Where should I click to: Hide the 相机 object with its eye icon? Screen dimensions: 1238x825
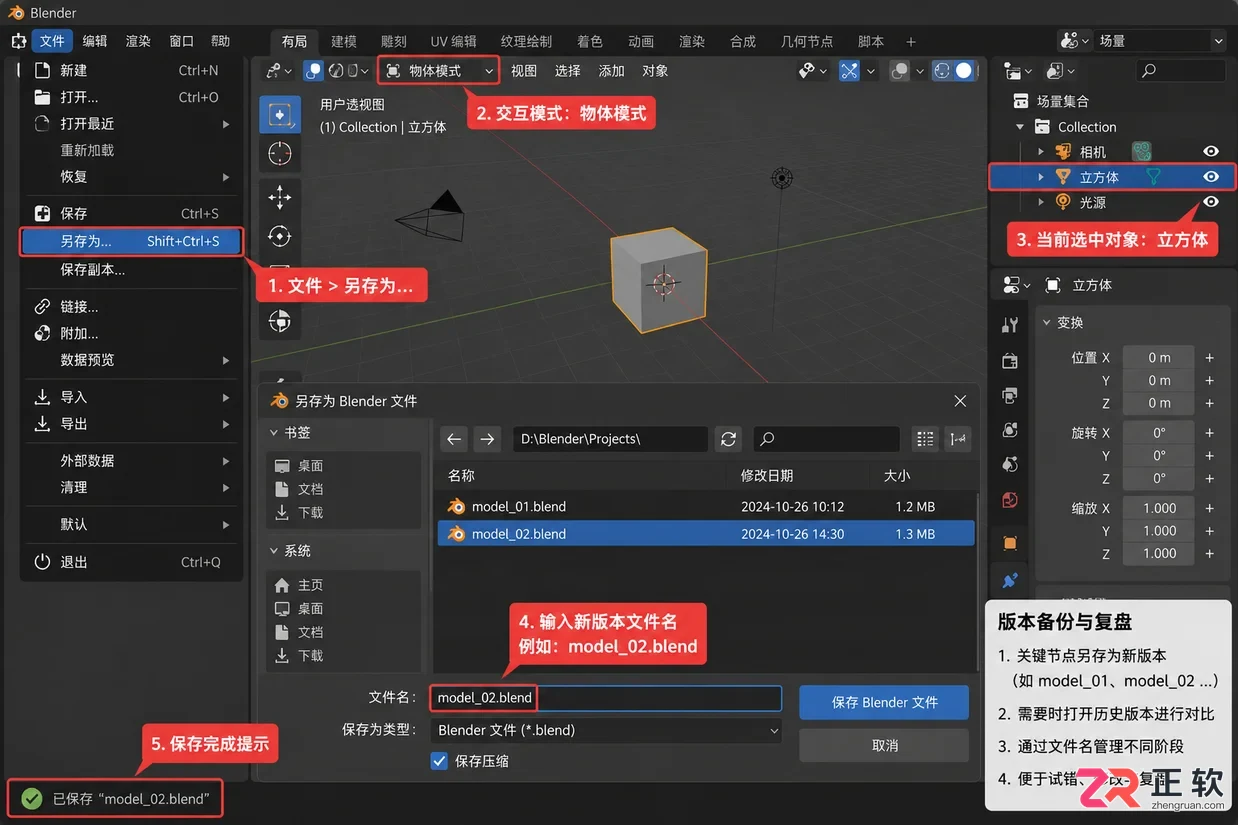[1211, 151]
